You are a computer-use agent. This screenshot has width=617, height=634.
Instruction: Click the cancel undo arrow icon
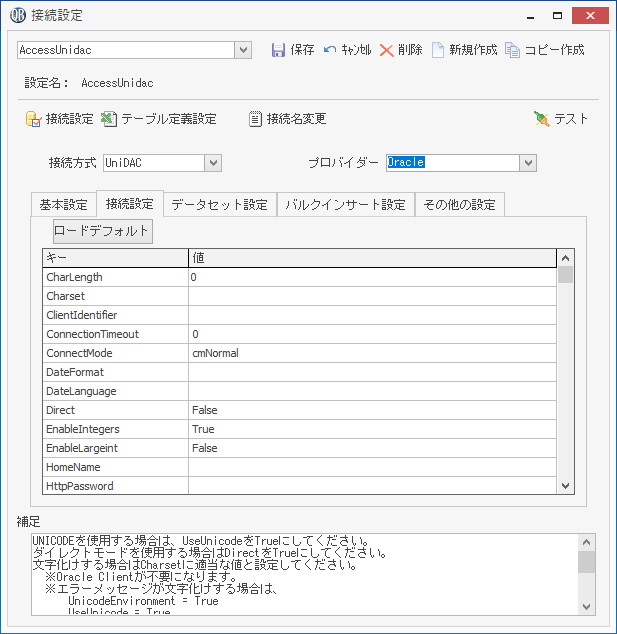[x=330, y=50]
